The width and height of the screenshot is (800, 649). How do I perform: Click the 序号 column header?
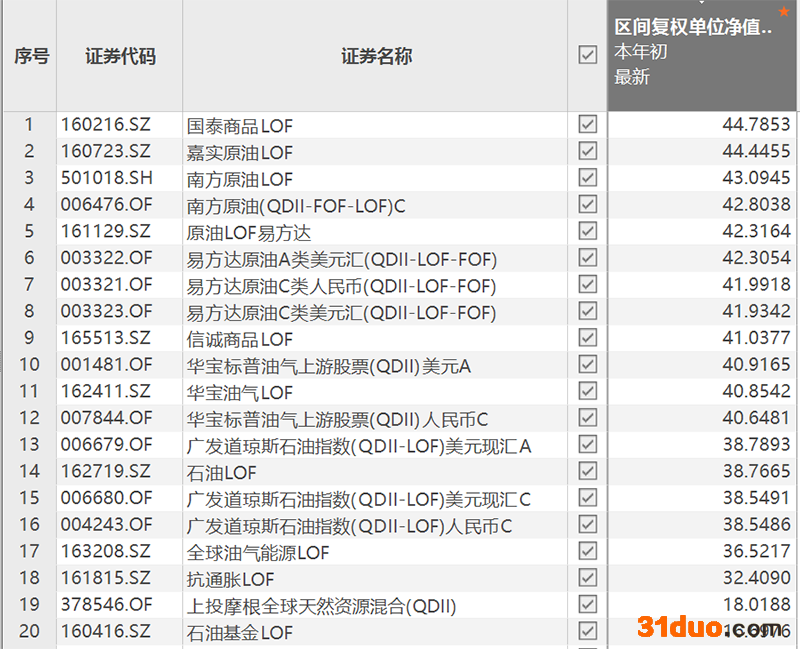click(32, 56)
